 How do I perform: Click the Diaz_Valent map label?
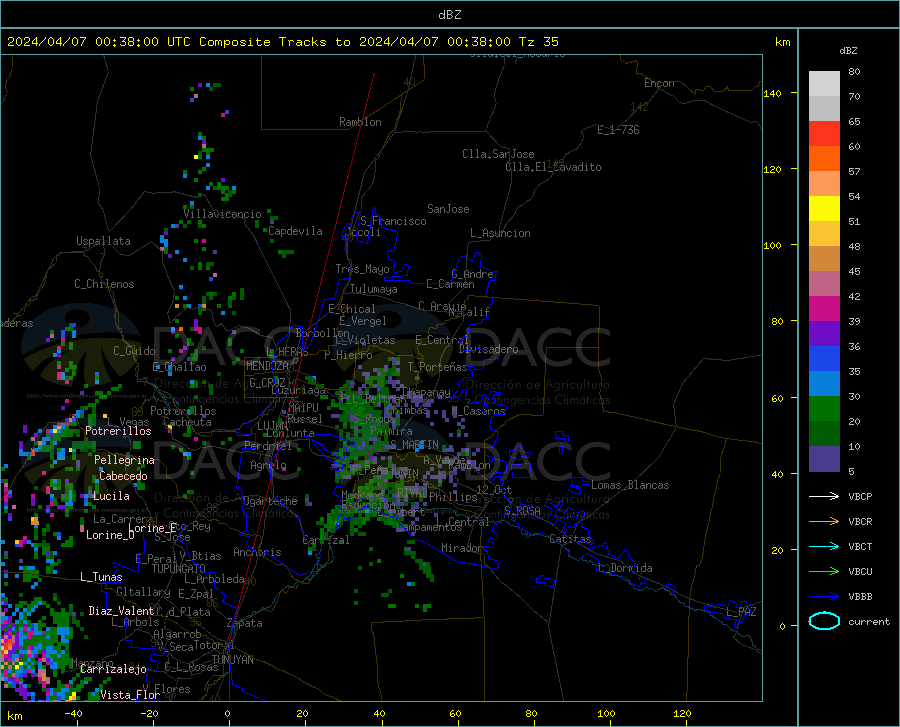point(121,611)
